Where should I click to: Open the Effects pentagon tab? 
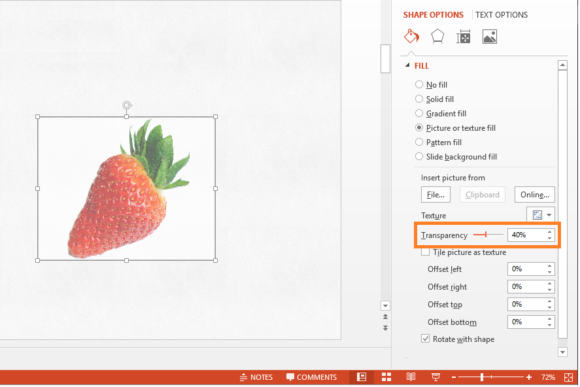click(x=437, y=37)
